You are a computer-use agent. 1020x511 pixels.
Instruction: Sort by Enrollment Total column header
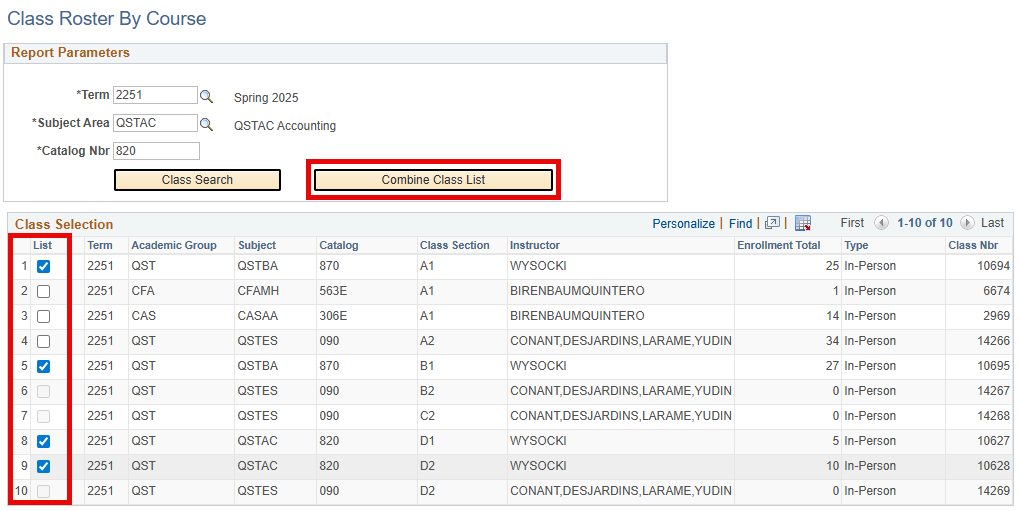778,245
